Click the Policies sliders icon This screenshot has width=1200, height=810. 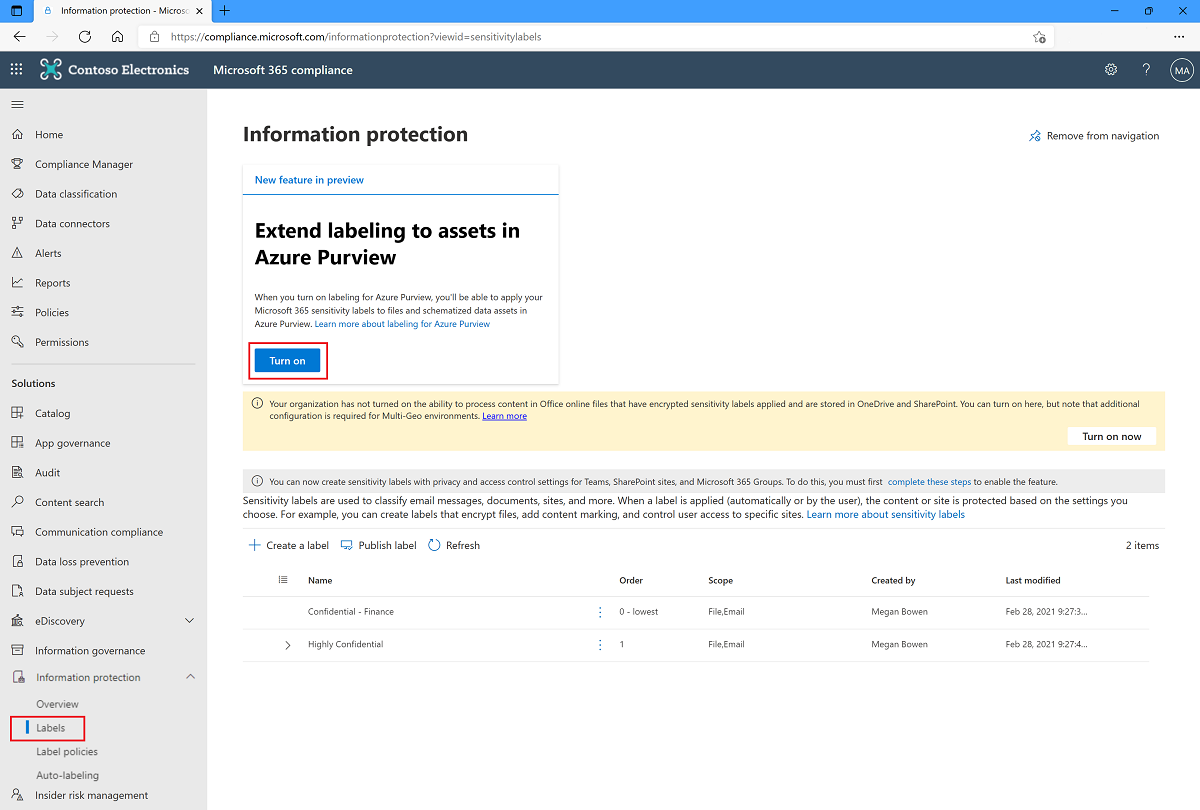click(x=17, y=312)
